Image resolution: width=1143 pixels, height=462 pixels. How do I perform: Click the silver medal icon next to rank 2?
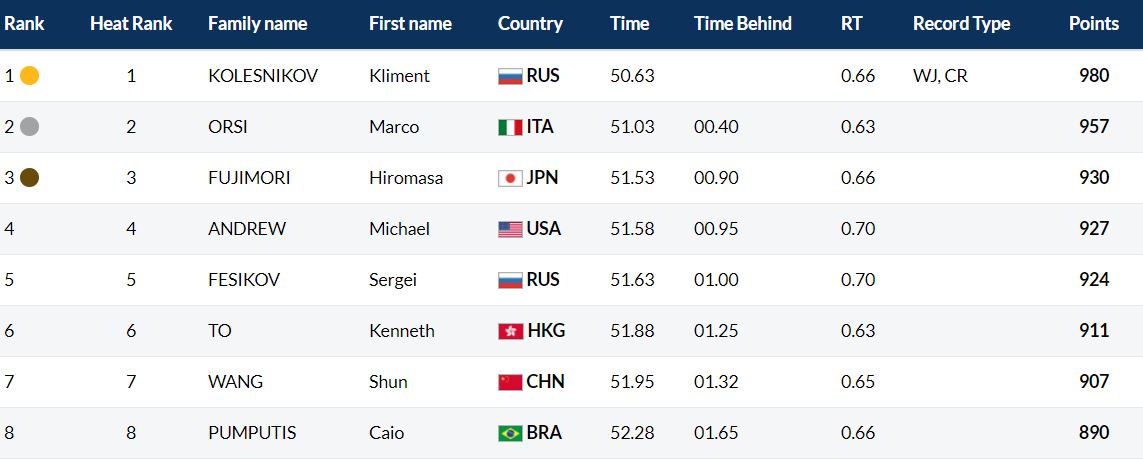30,127
